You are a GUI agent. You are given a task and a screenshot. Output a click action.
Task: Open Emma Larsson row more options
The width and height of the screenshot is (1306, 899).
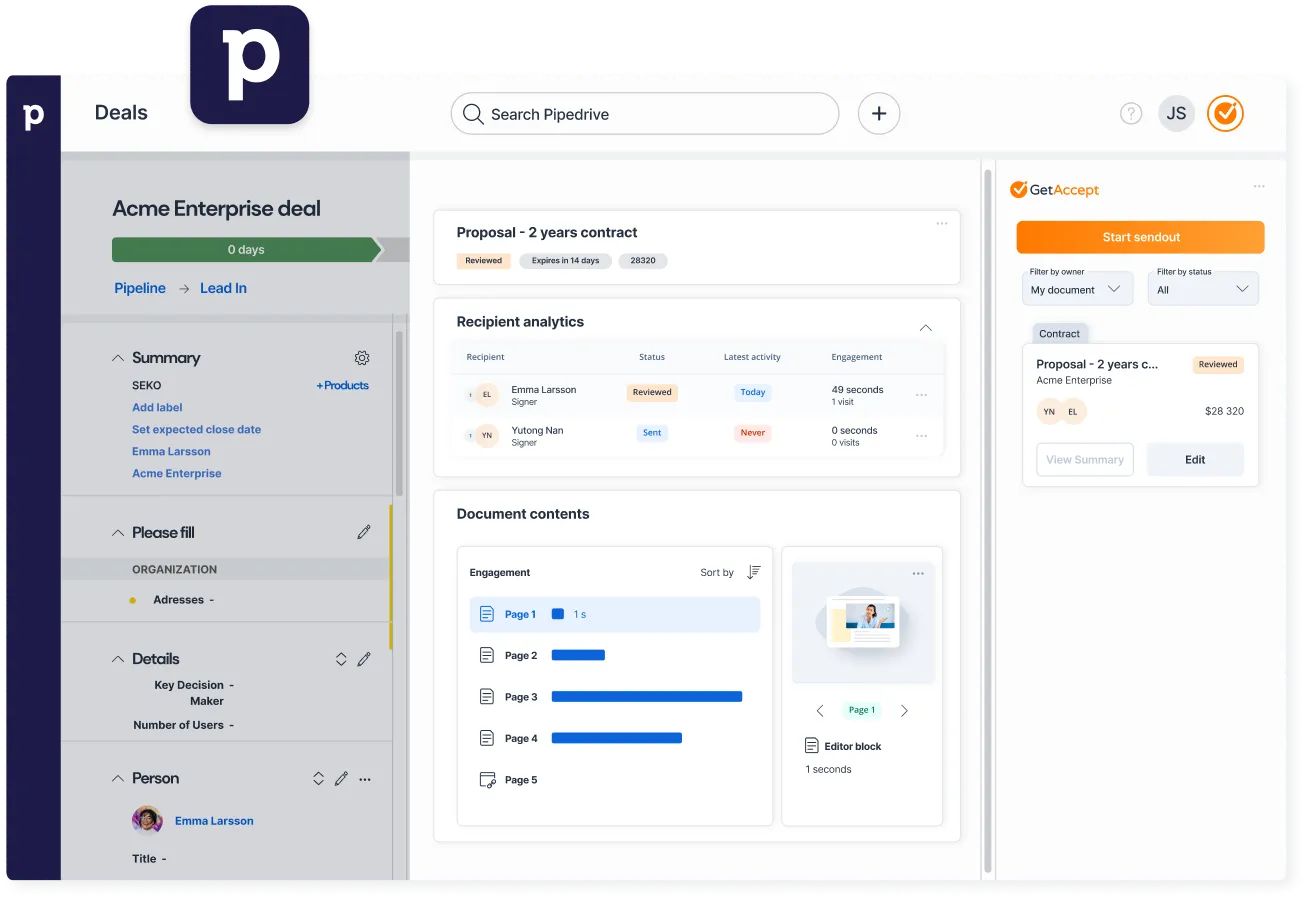(921, 395)
